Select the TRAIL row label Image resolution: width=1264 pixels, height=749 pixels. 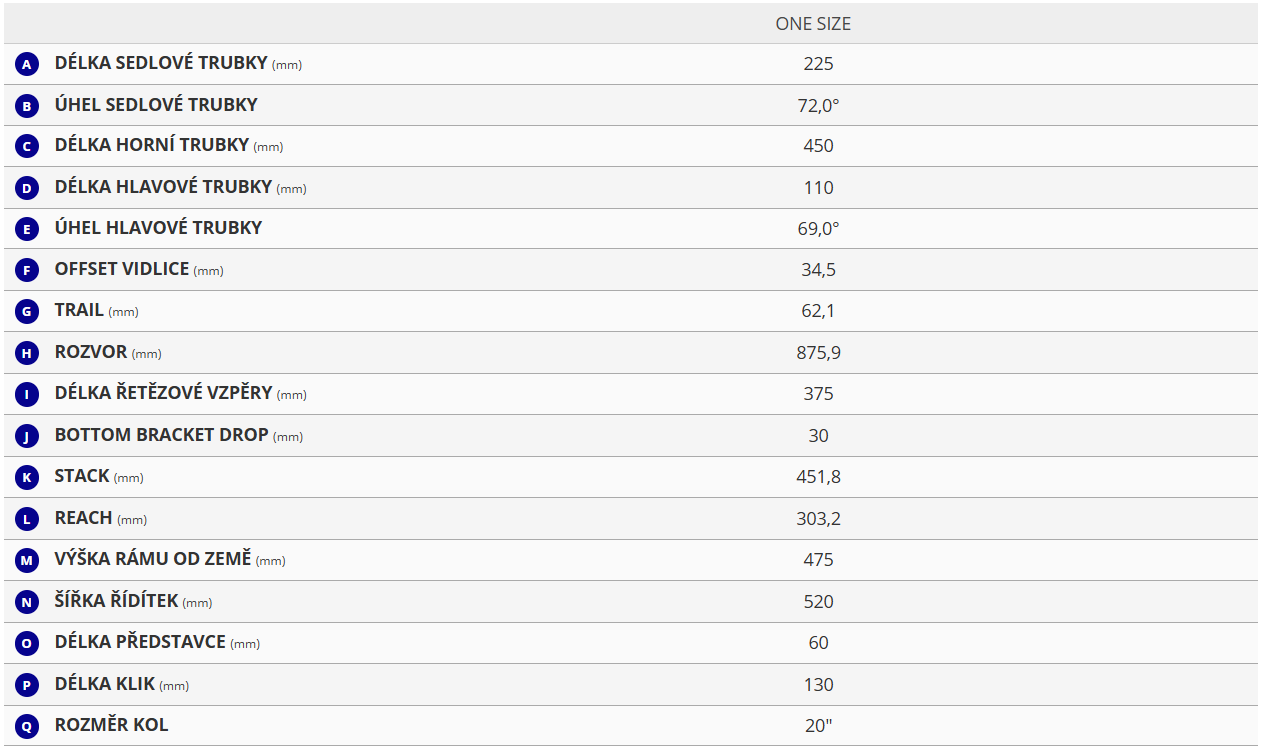click(79, 311)
